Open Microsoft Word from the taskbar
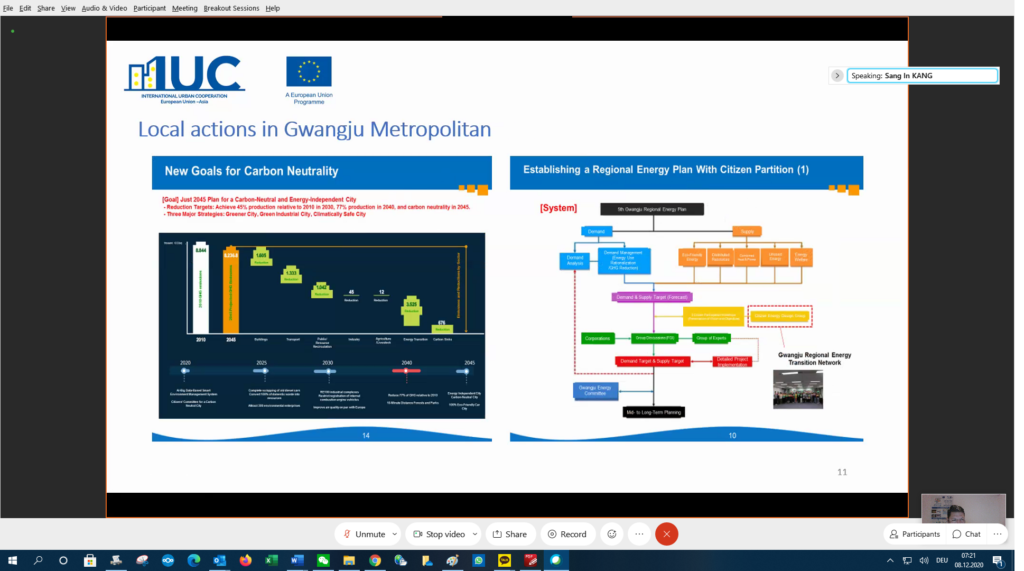 (297, 561)
